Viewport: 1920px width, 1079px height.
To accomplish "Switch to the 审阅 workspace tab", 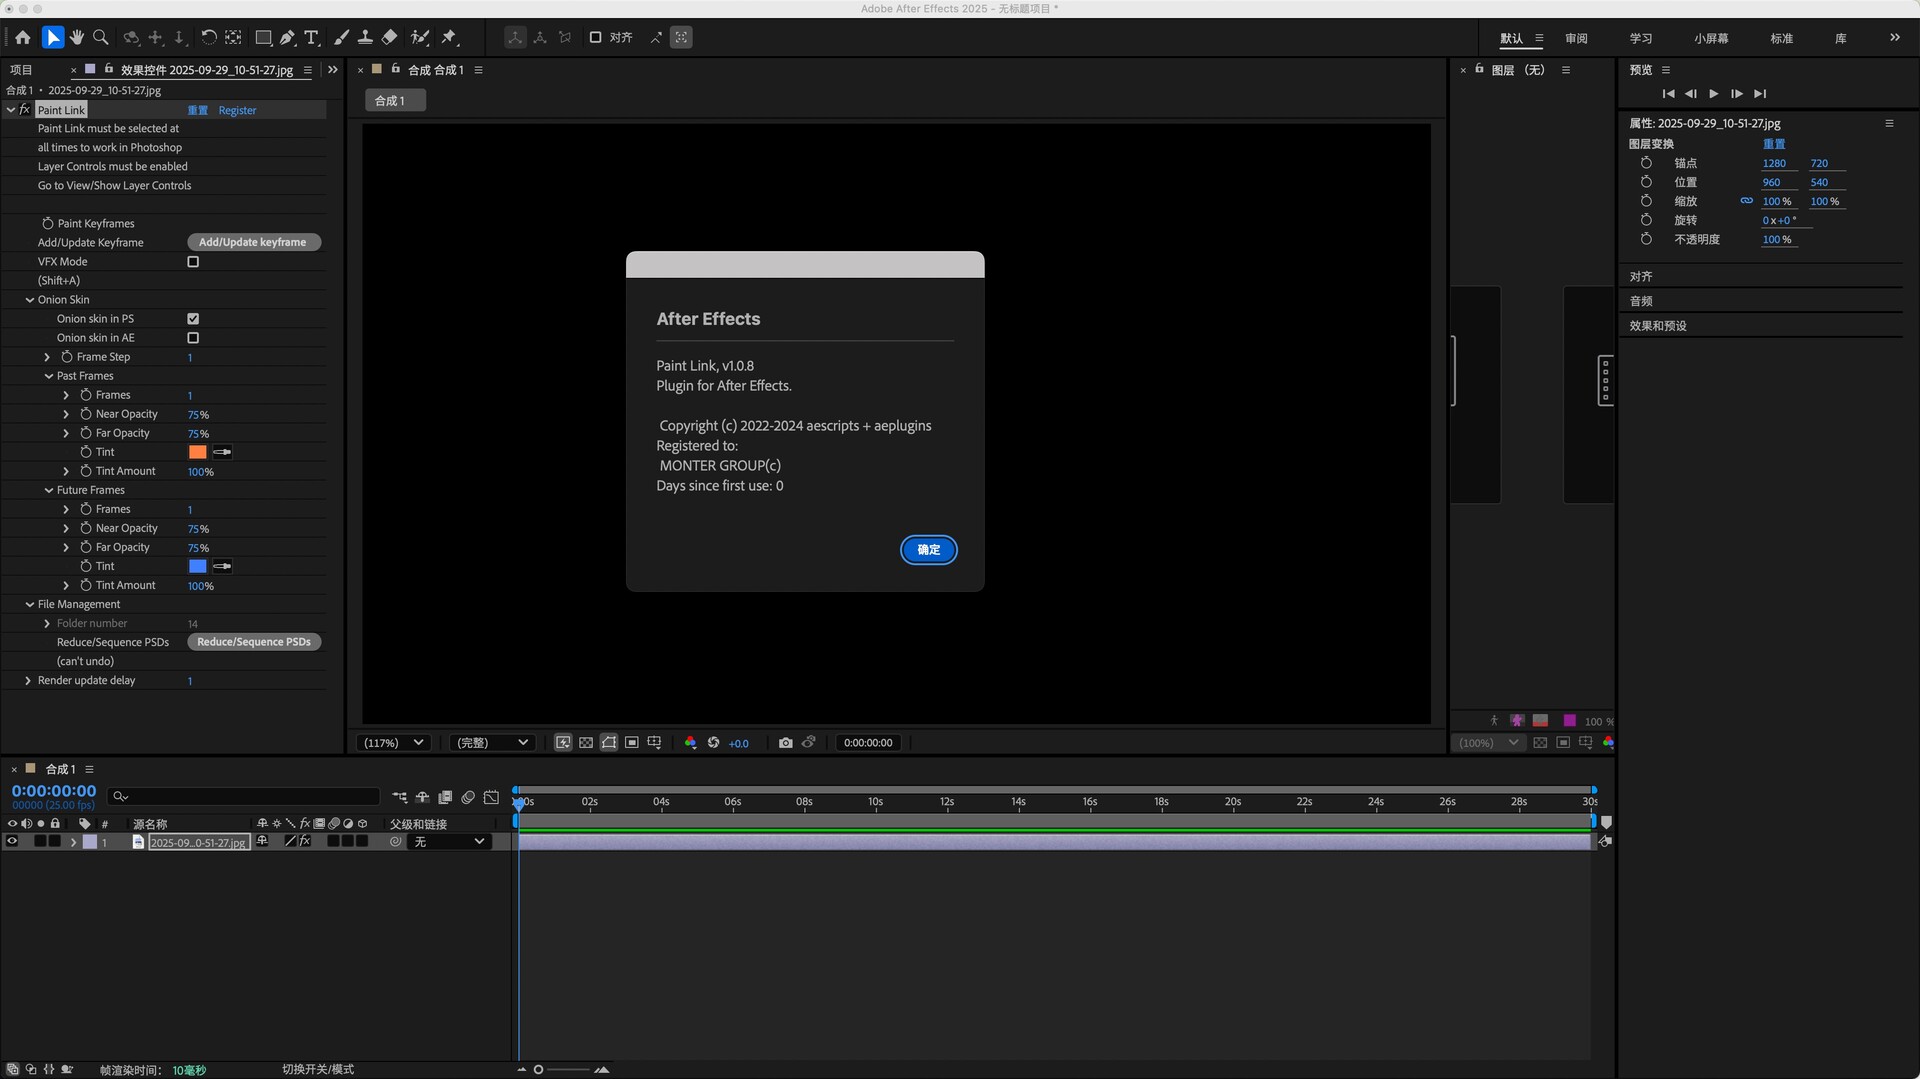I will point(1576,38).
